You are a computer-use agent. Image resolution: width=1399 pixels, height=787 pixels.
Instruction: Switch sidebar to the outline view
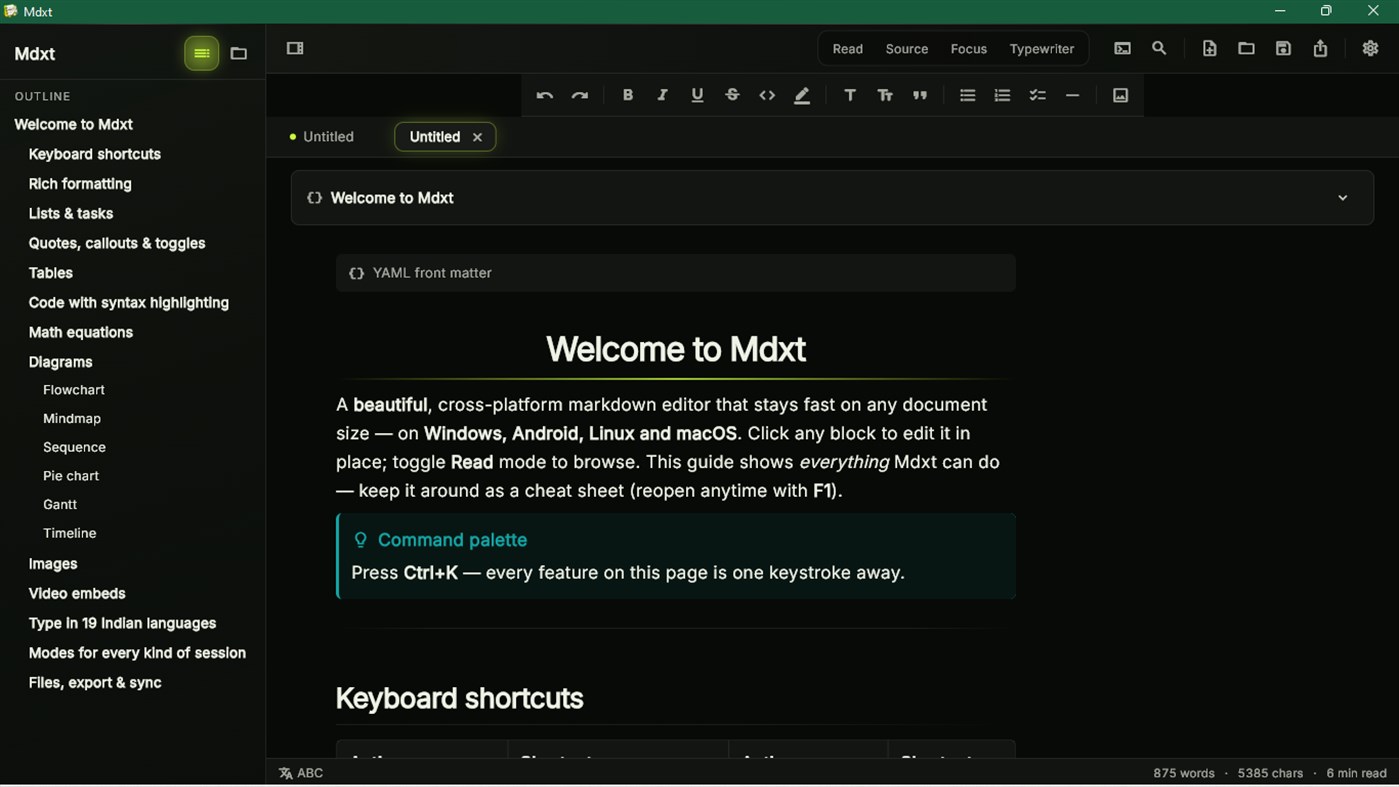coord(201,54)
